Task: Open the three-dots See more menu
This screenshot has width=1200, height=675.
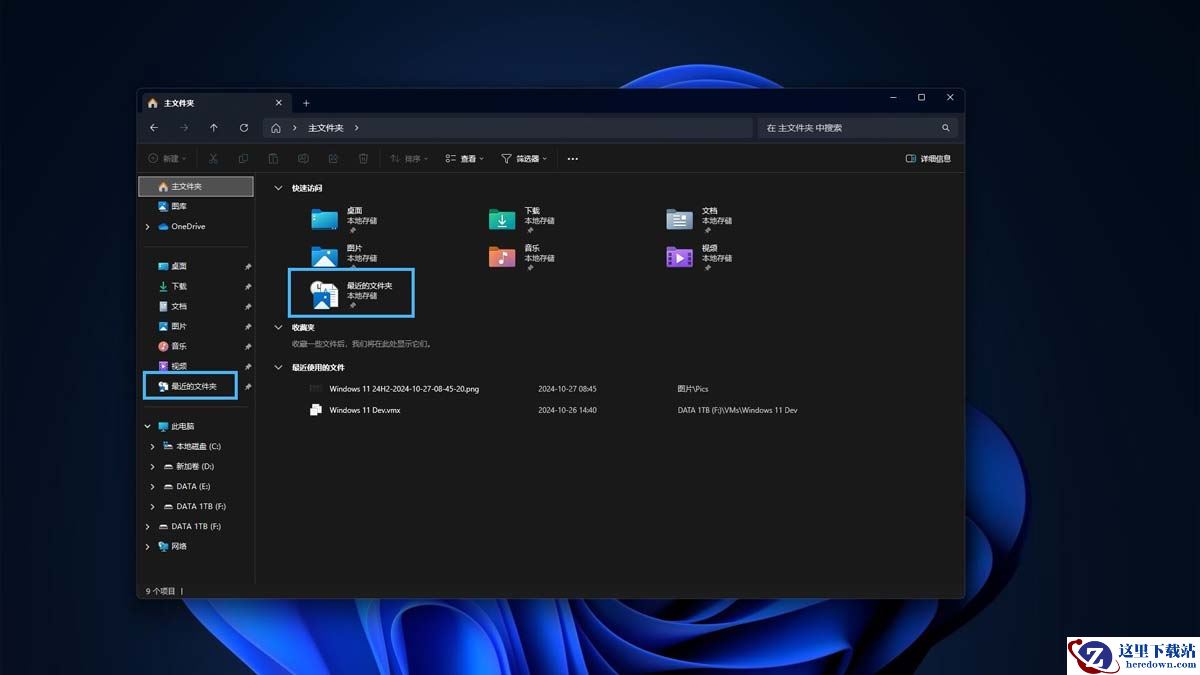Action: (x=573, y=158)
